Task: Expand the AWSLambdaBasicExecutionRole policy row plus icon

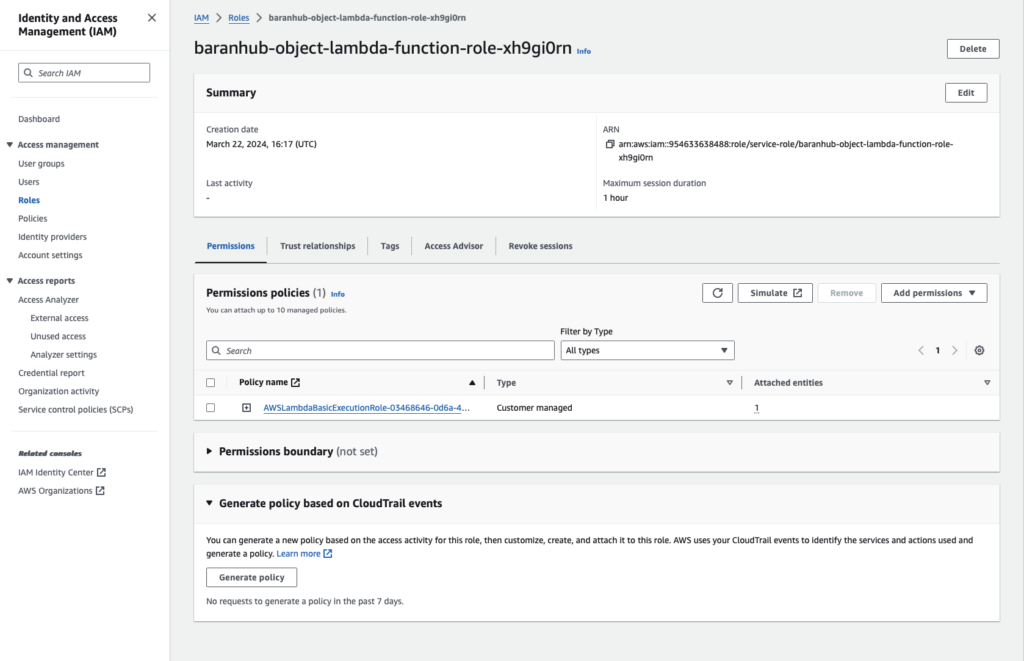Action: click(246, 408)
